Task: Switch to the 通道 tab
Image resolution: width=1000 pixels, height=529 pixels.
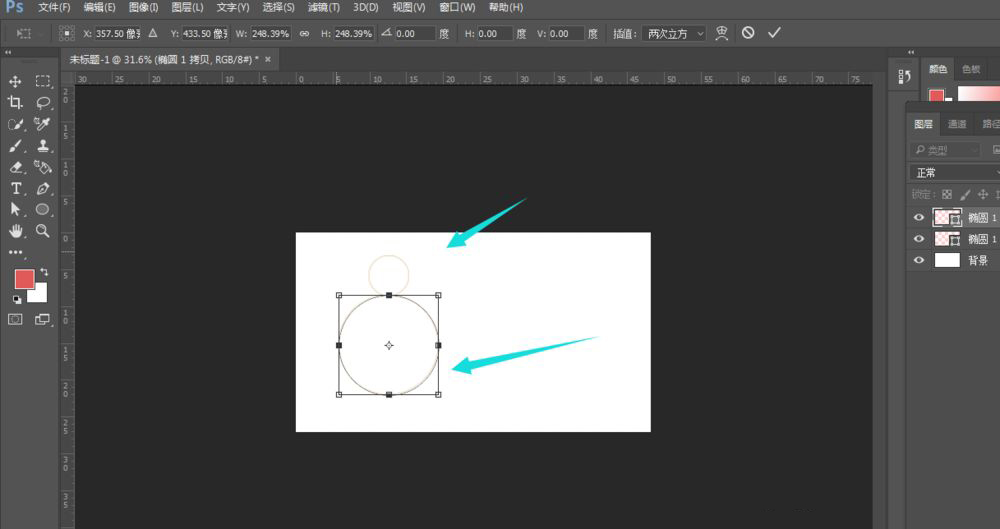Action: (957, 124)
